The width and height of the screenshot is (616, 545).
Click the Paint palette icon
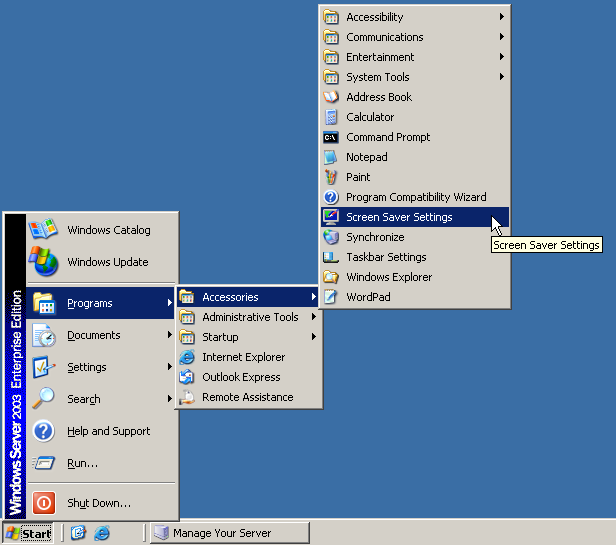pyautogui.click(x=331, y=177)
